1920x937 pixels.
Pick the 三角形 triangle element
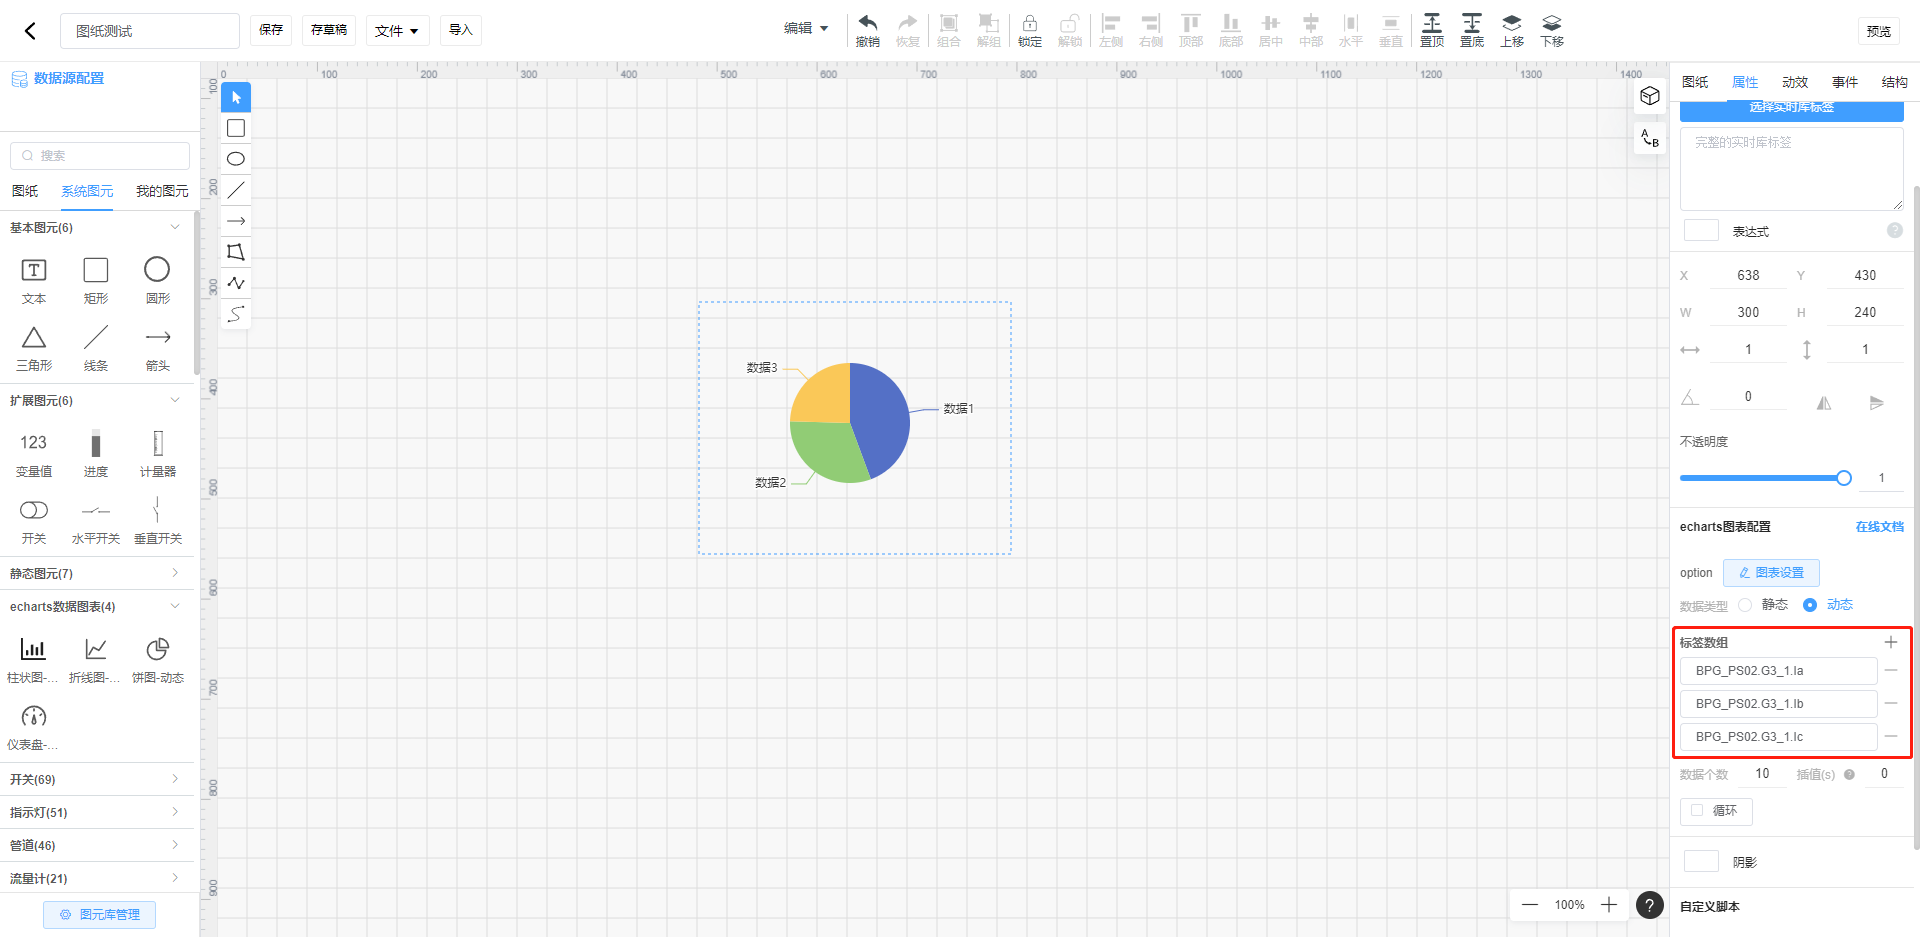pyautogui.click(x=34, y=348)
